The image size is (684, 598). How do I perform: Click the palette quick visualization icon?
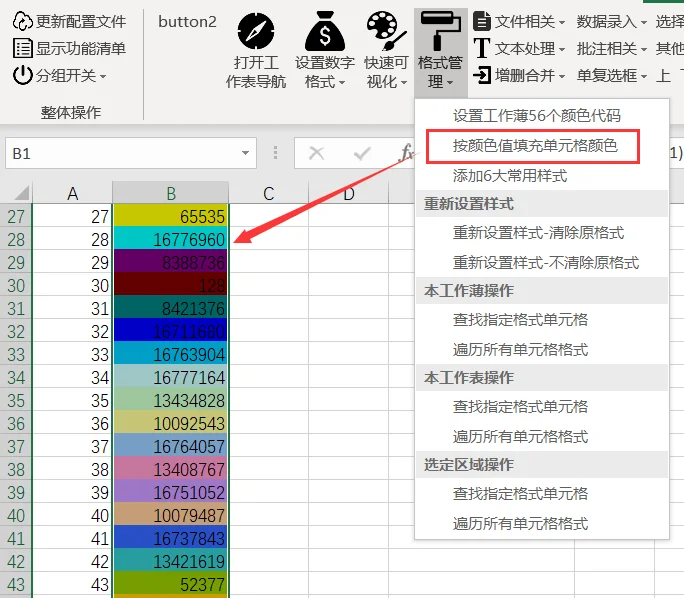[x=386, y=31]
